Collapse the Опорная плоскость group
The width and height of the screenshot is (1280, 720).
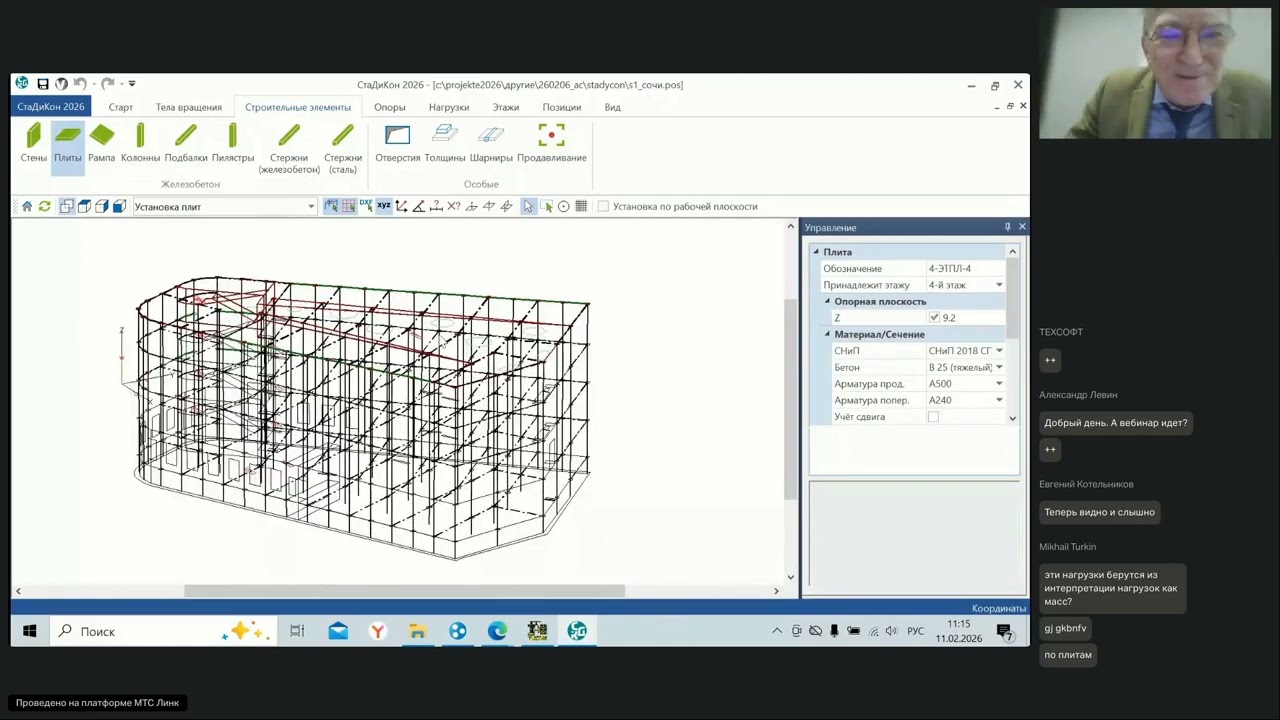click(x=827, y=301)
